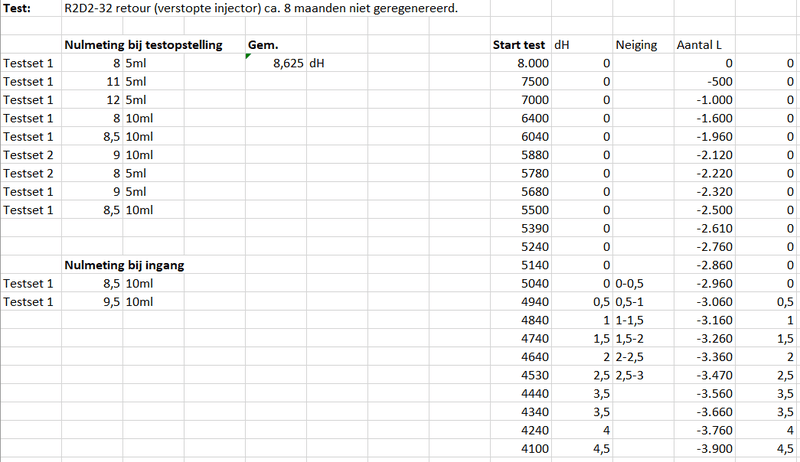The height and width of the screenshot is (462, 800).
Task: Select the Start test value 6400
Action: [535, 118]
